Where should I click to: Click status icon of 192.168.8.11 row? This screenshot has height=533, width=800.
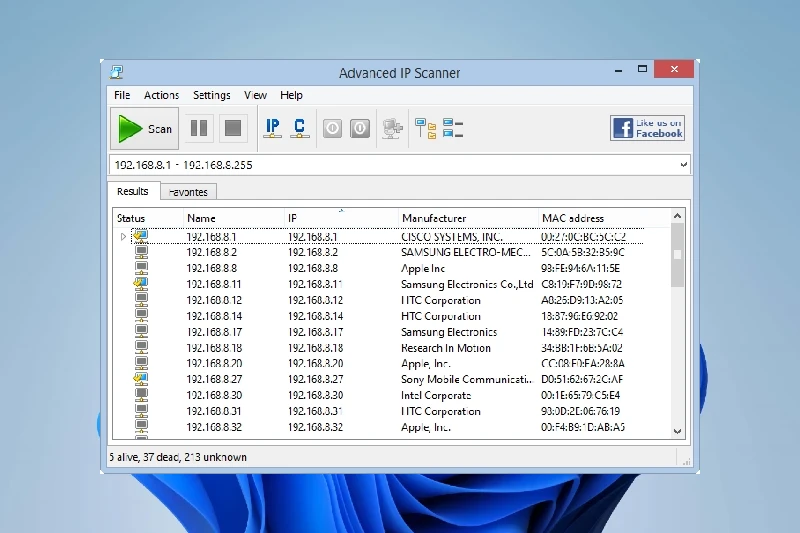[140, 284]
